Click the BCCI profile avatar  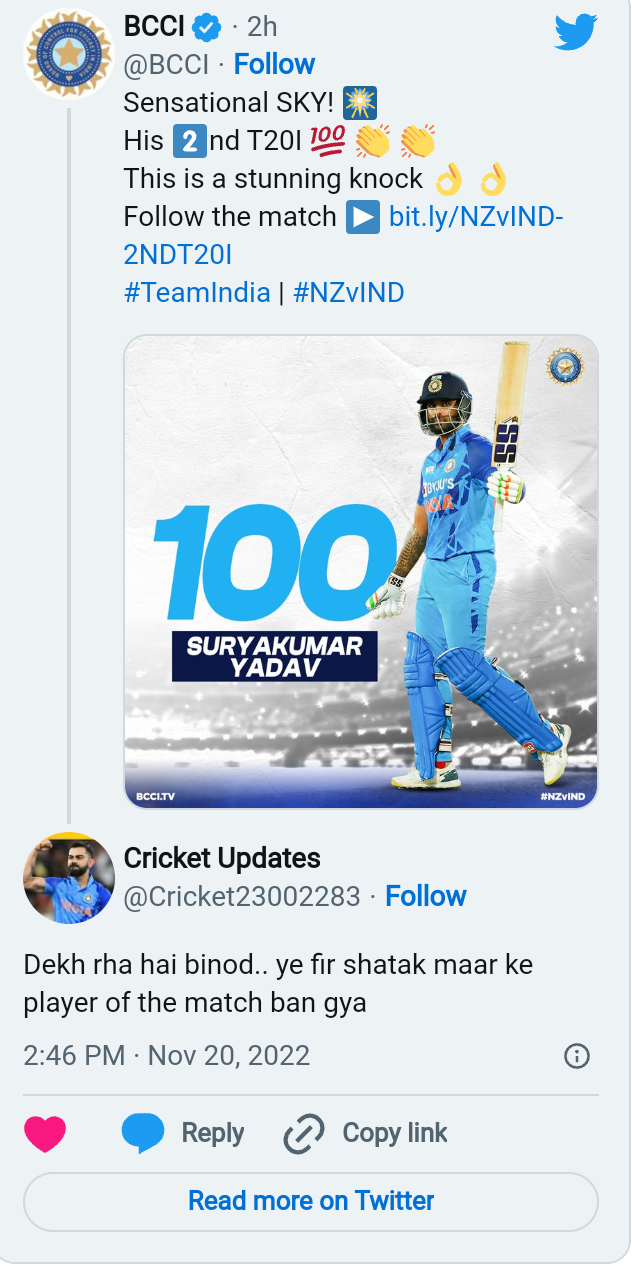click(68, 53)
